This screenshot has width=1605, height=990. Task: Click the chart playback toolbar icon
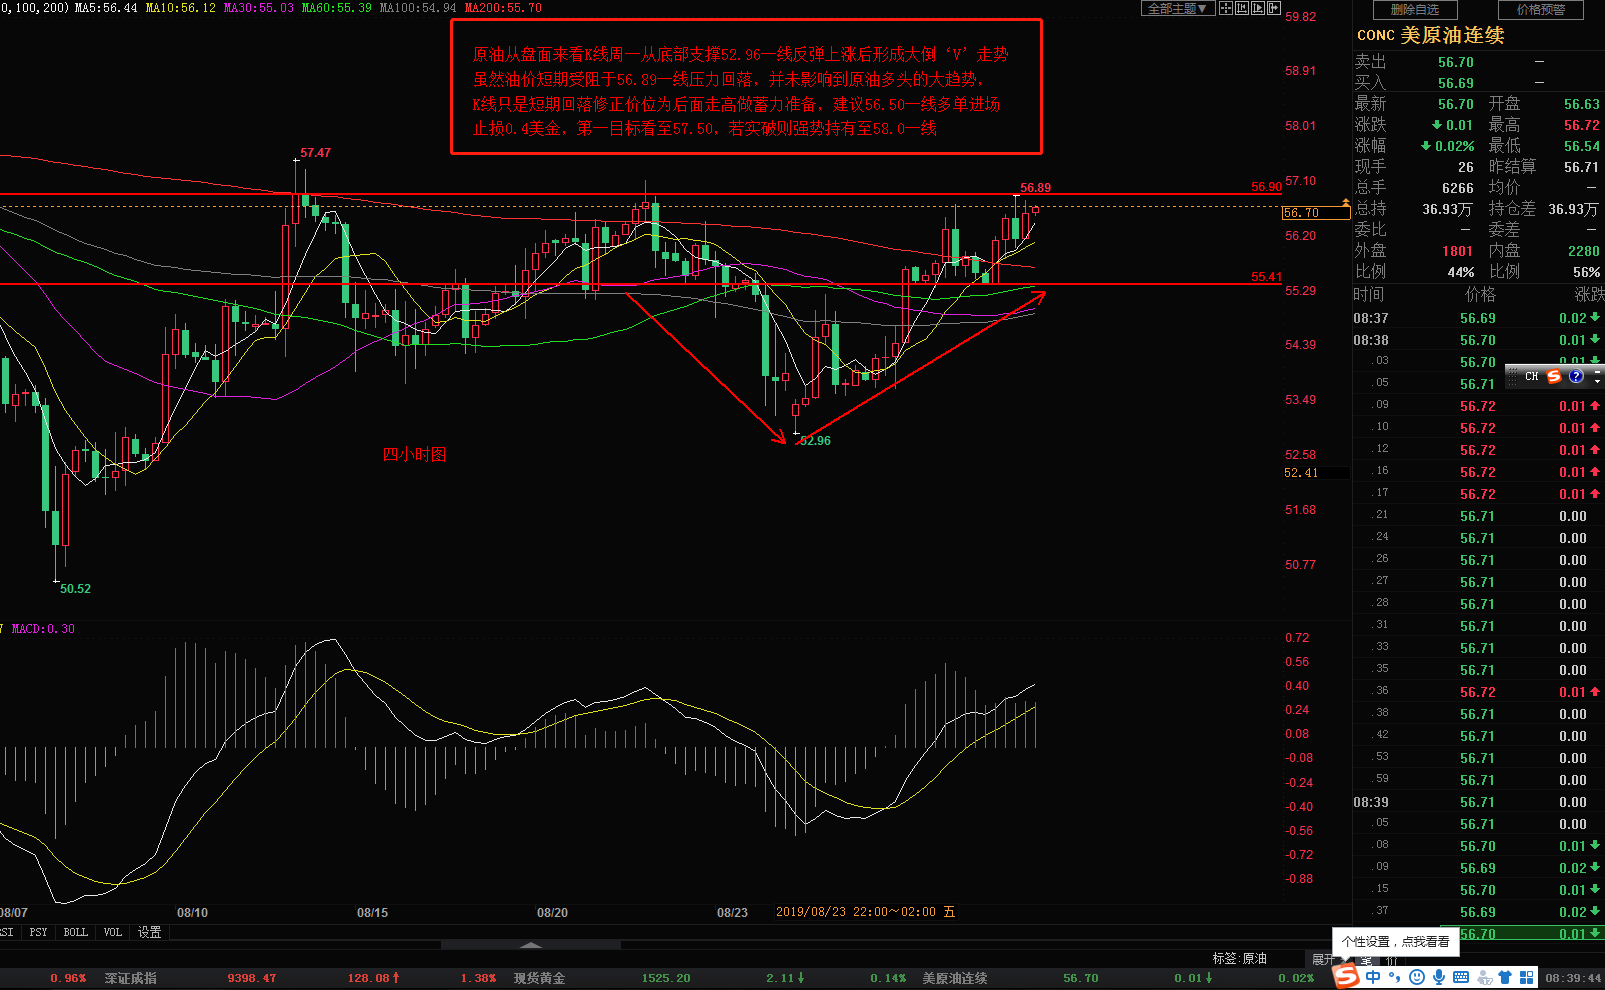click(x=1258, y=8)
